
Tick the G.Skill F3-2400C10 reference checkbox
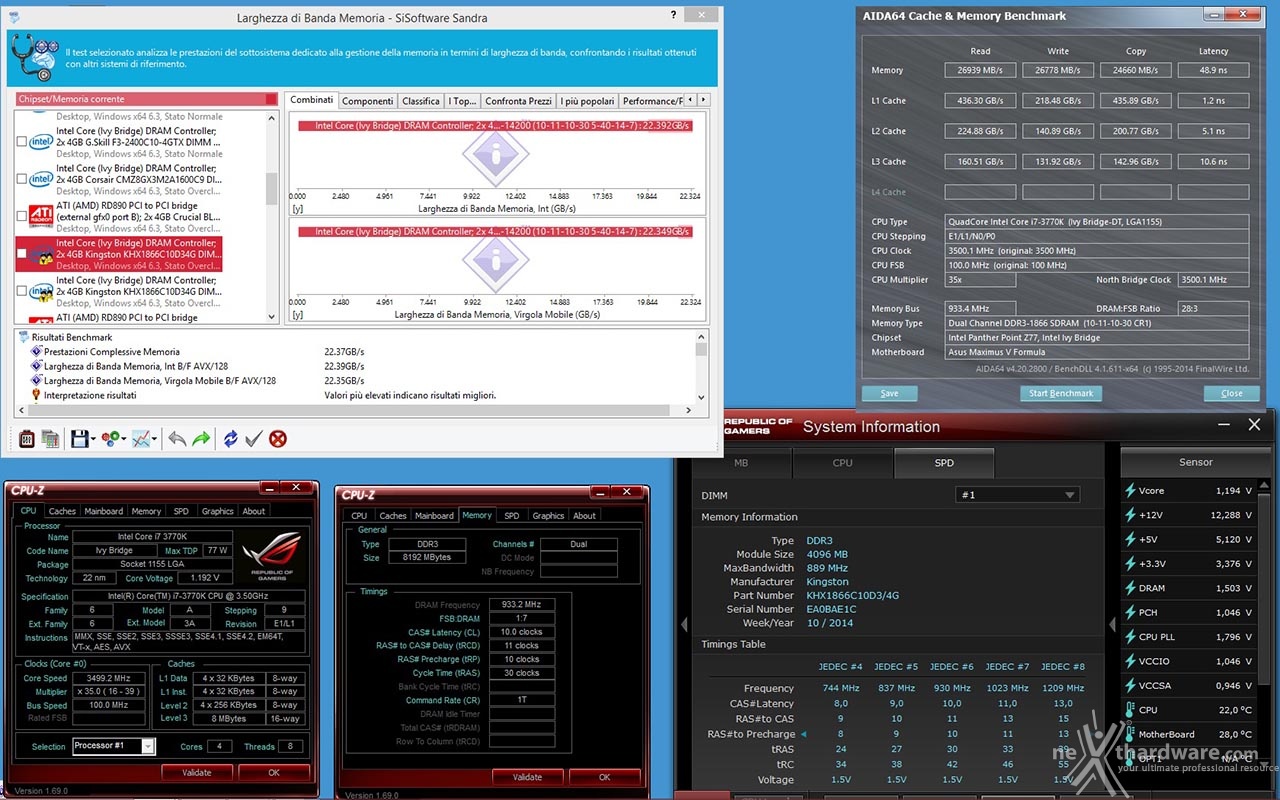(22, 142)
